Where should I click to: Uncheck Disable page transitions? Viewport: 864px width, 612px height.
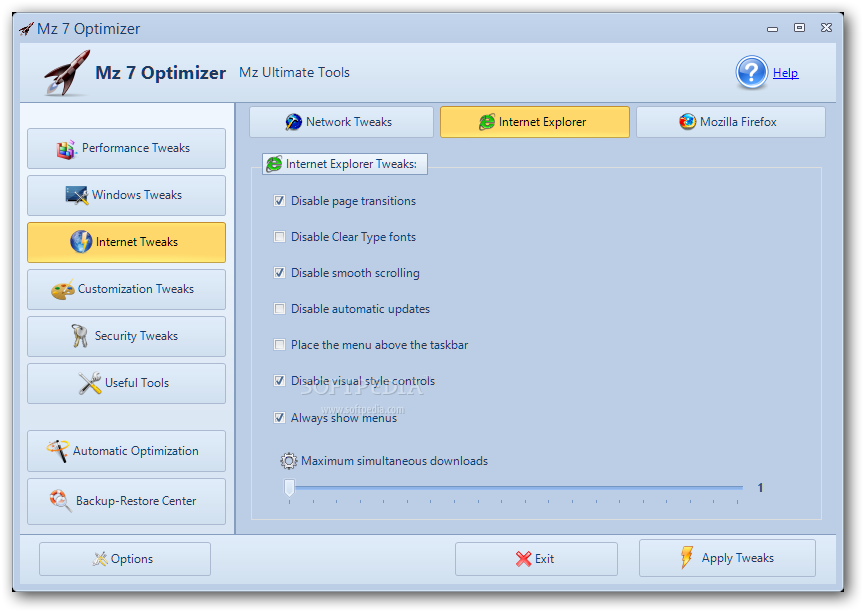pyautogui.click(x=280, y=201)
